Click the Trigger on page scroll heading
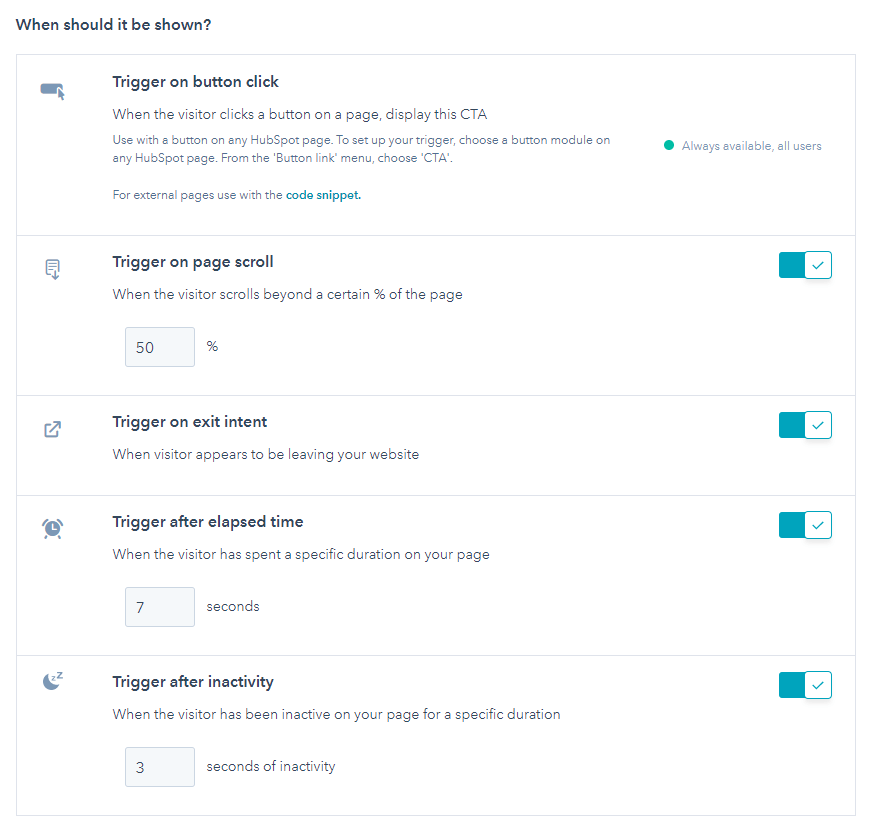Image resolution: width=870 pixels, height=834 pixels. pos(193,262)
